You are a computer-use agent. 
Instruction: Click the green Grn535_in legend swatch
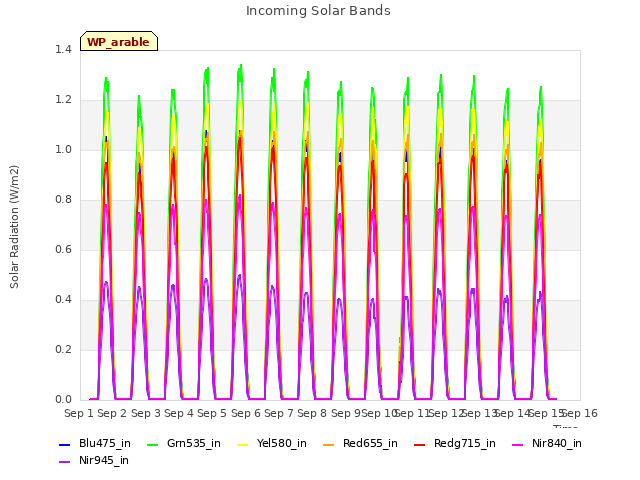coord(153,444)
